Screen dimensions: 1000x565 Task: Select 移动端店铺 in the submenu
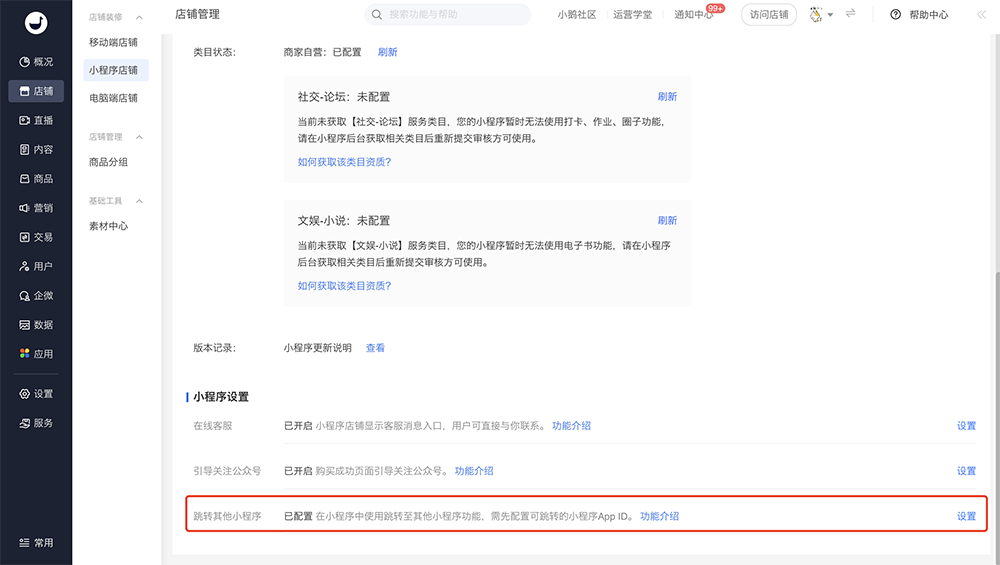113,42
